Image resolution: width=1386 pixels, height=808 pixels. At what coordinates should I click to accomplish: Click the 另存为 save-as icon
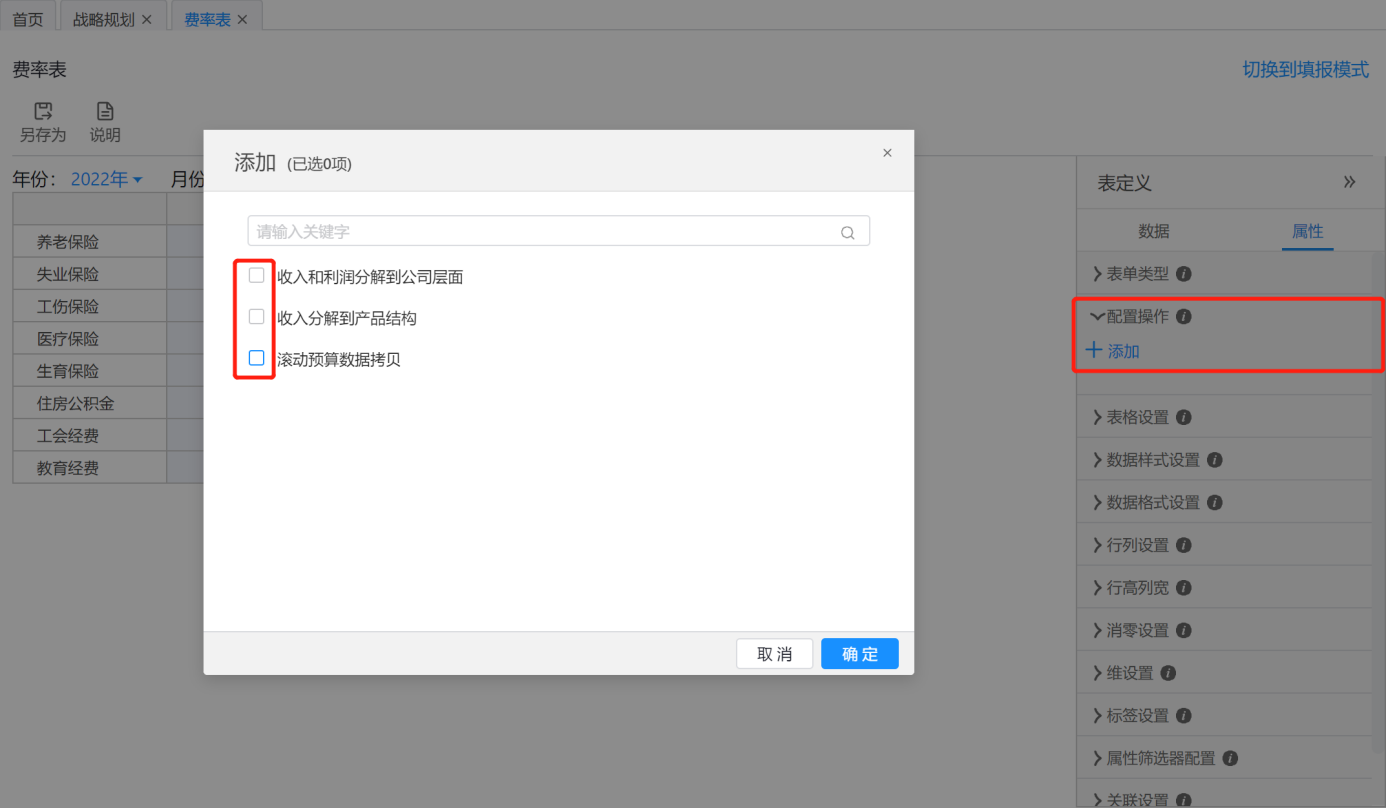pyautogui.click(x=43, y=111)
